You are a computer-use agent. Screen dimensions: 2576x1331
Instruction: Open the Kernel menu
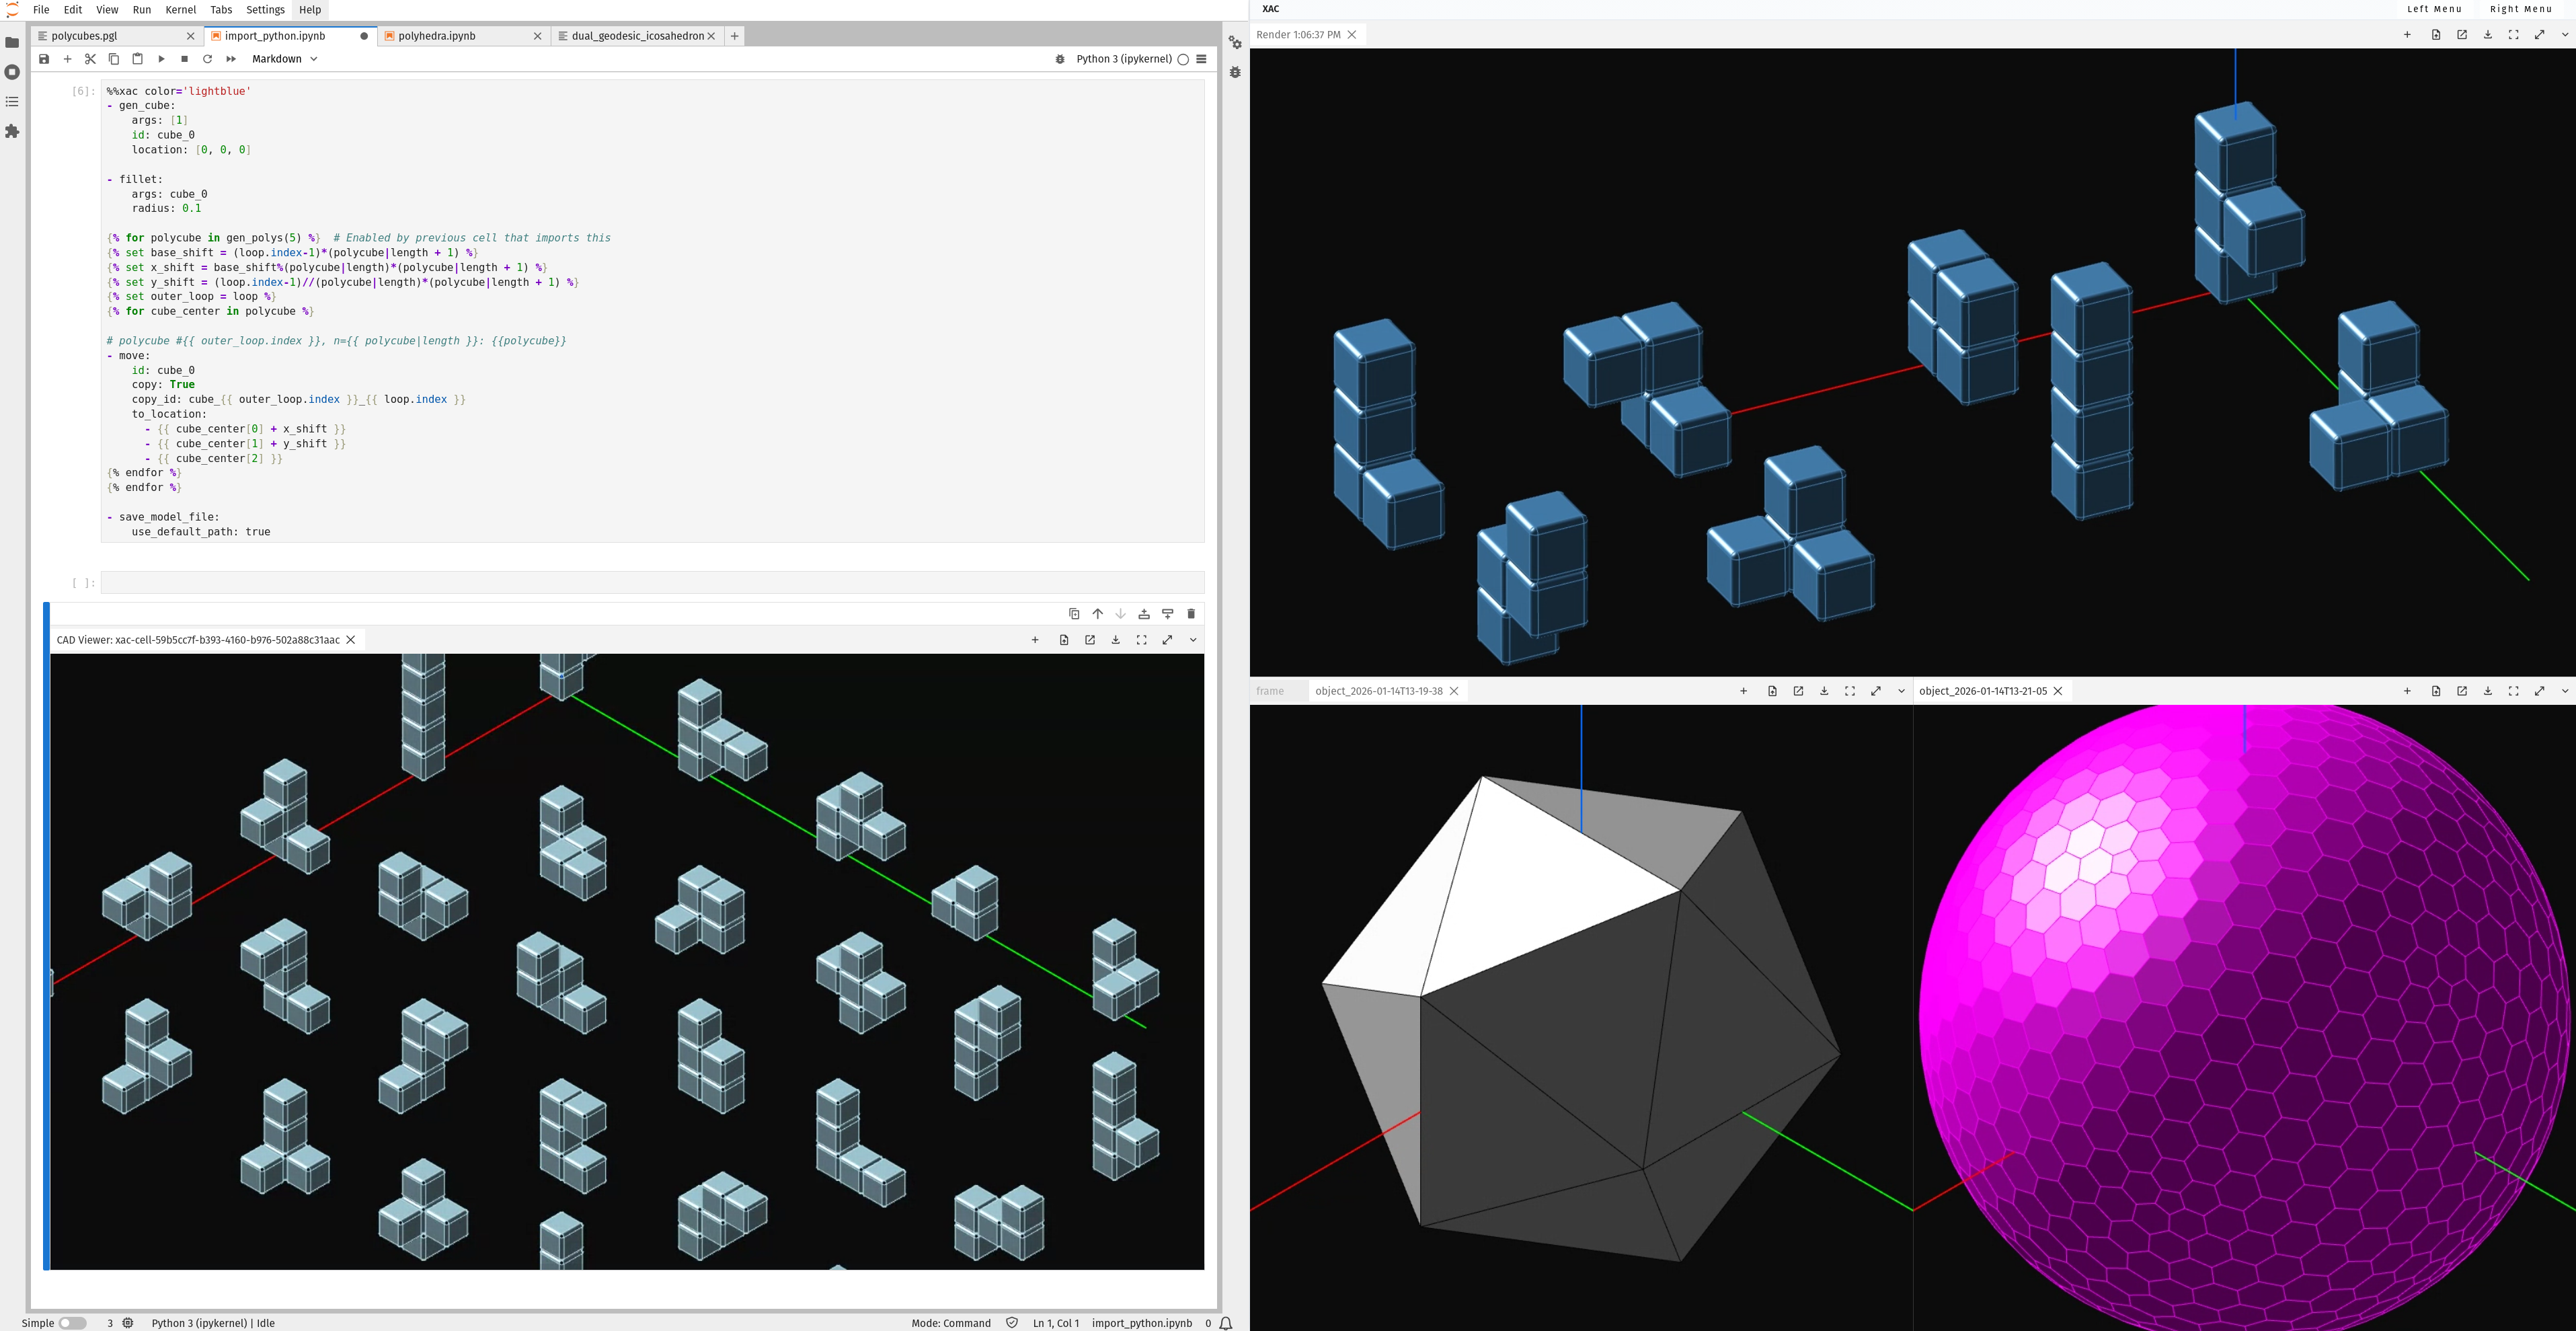[x=180, y=10]
